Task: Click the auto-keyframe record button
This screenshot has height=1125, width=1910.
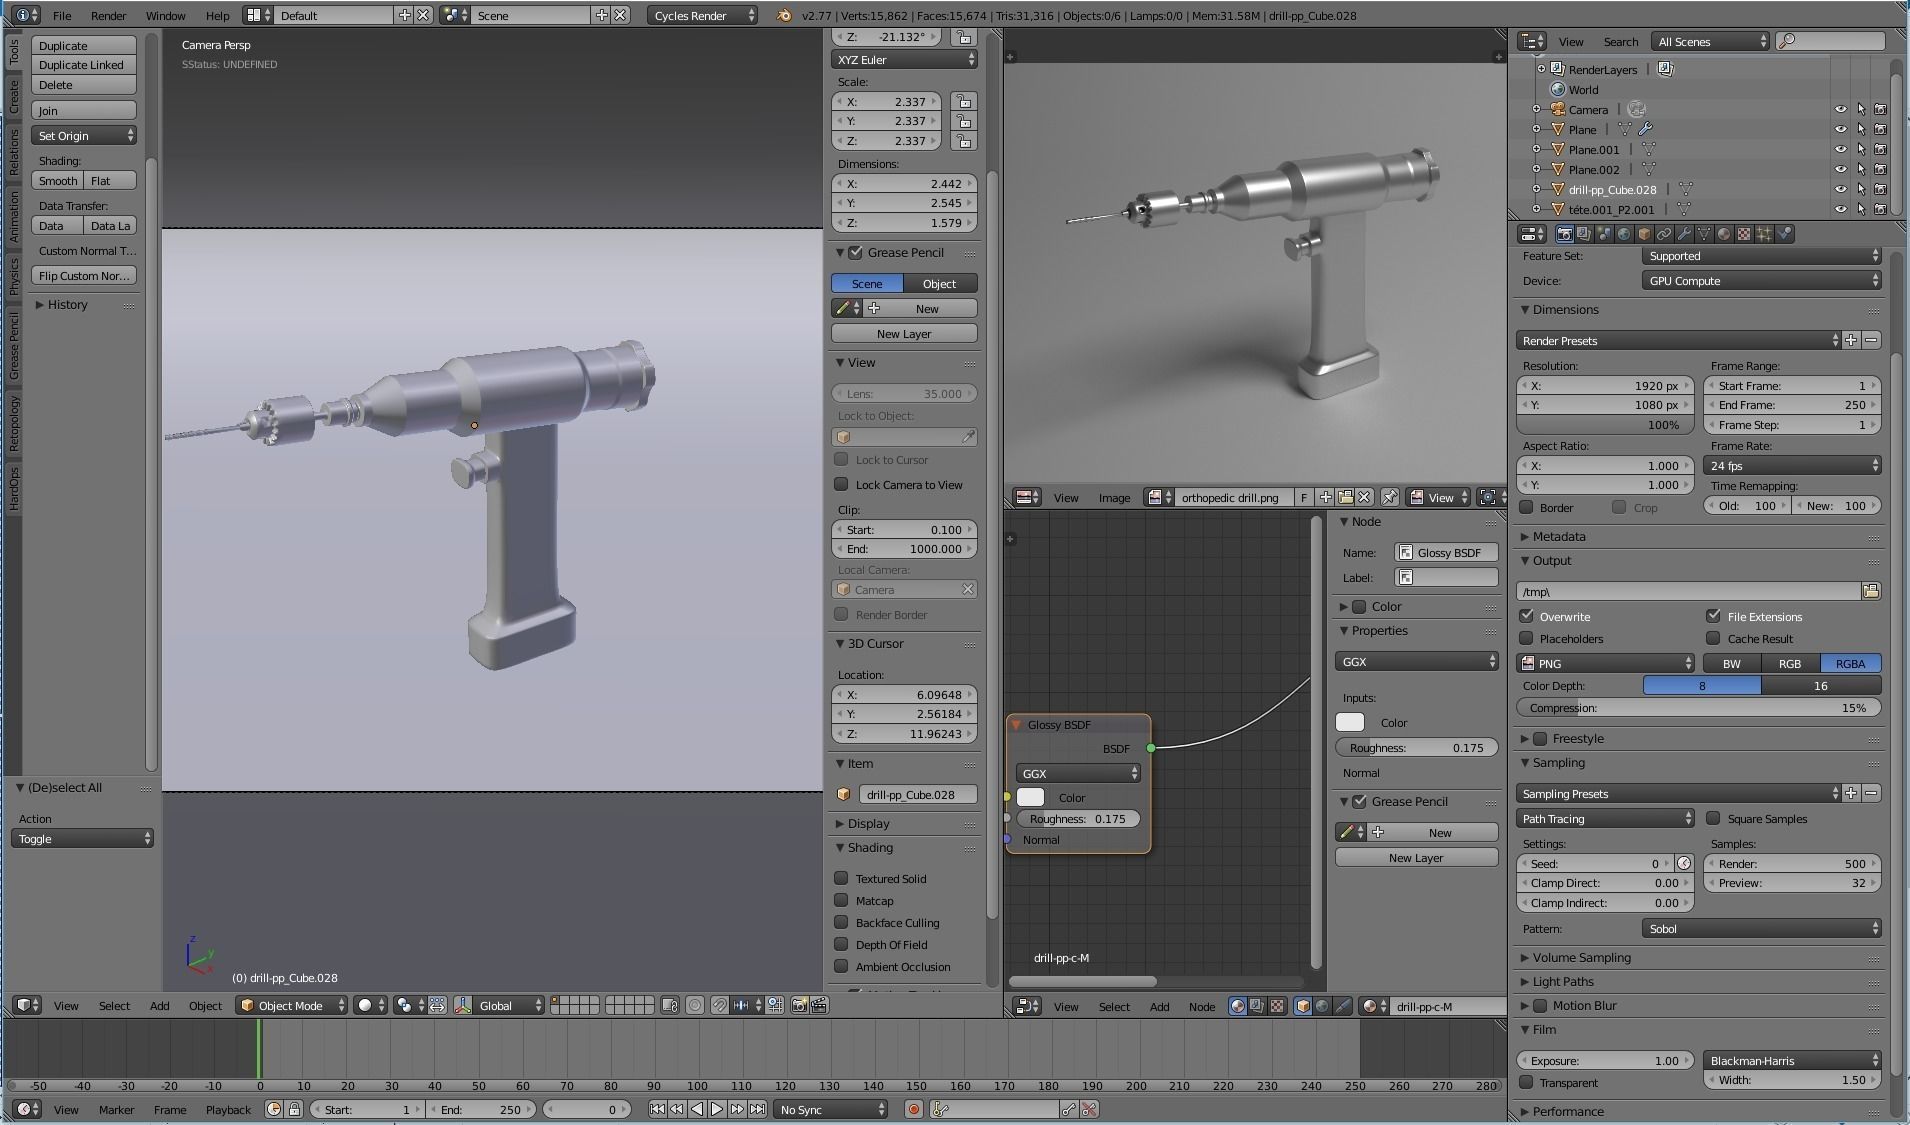Action: pos(913,1109)
